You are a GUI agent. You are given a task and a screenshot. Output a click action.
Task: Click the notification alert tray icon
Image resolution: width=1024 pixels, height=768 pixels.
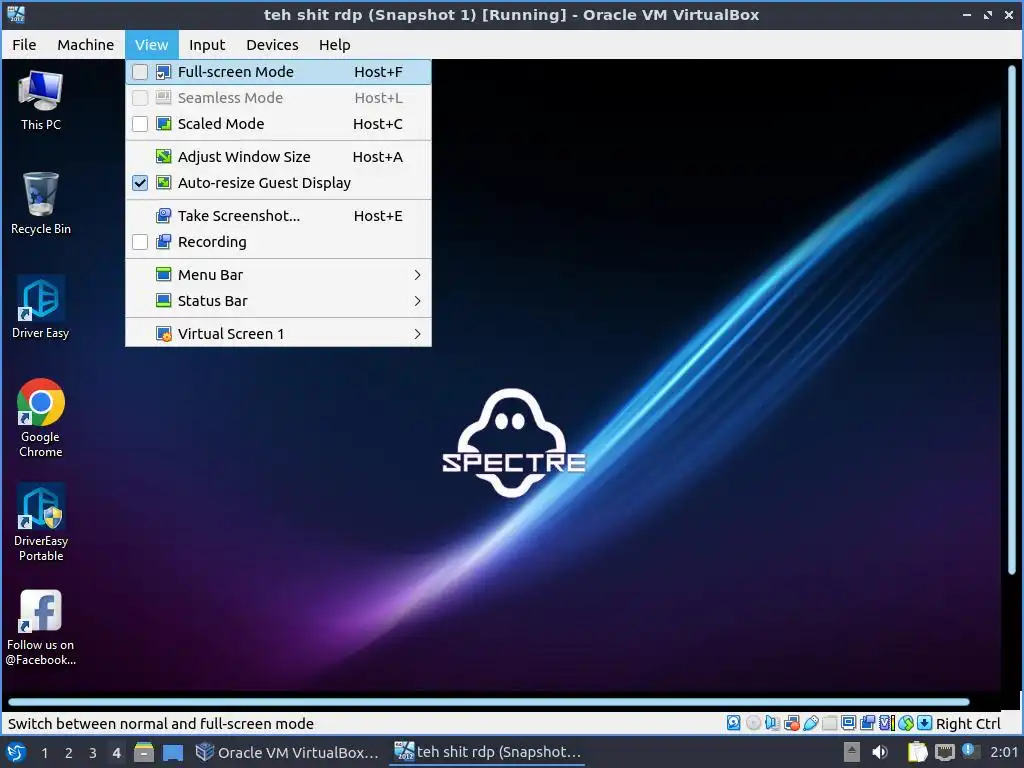pos(969,751)
